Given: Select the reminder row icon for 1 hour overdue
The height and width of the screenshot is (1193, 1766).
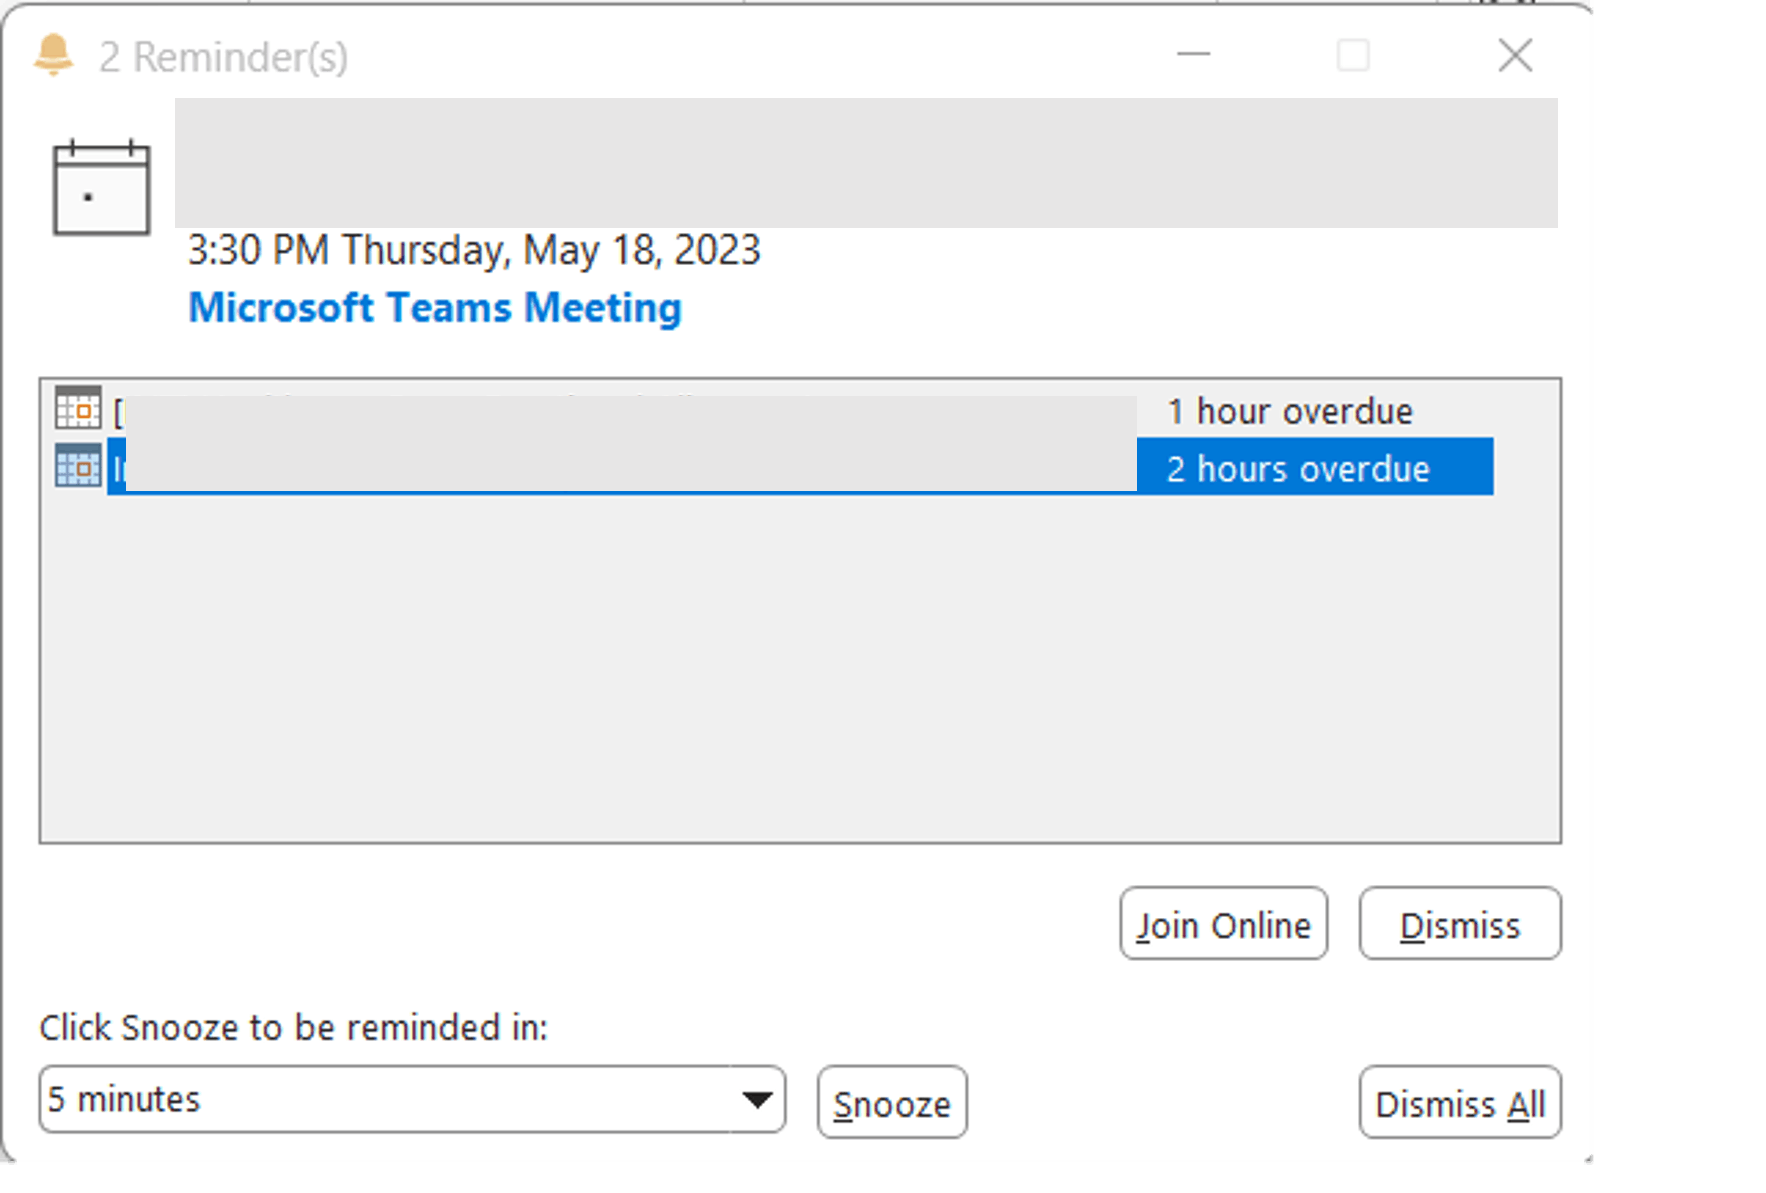Looking at the screenshot, I should click(78, 408).
